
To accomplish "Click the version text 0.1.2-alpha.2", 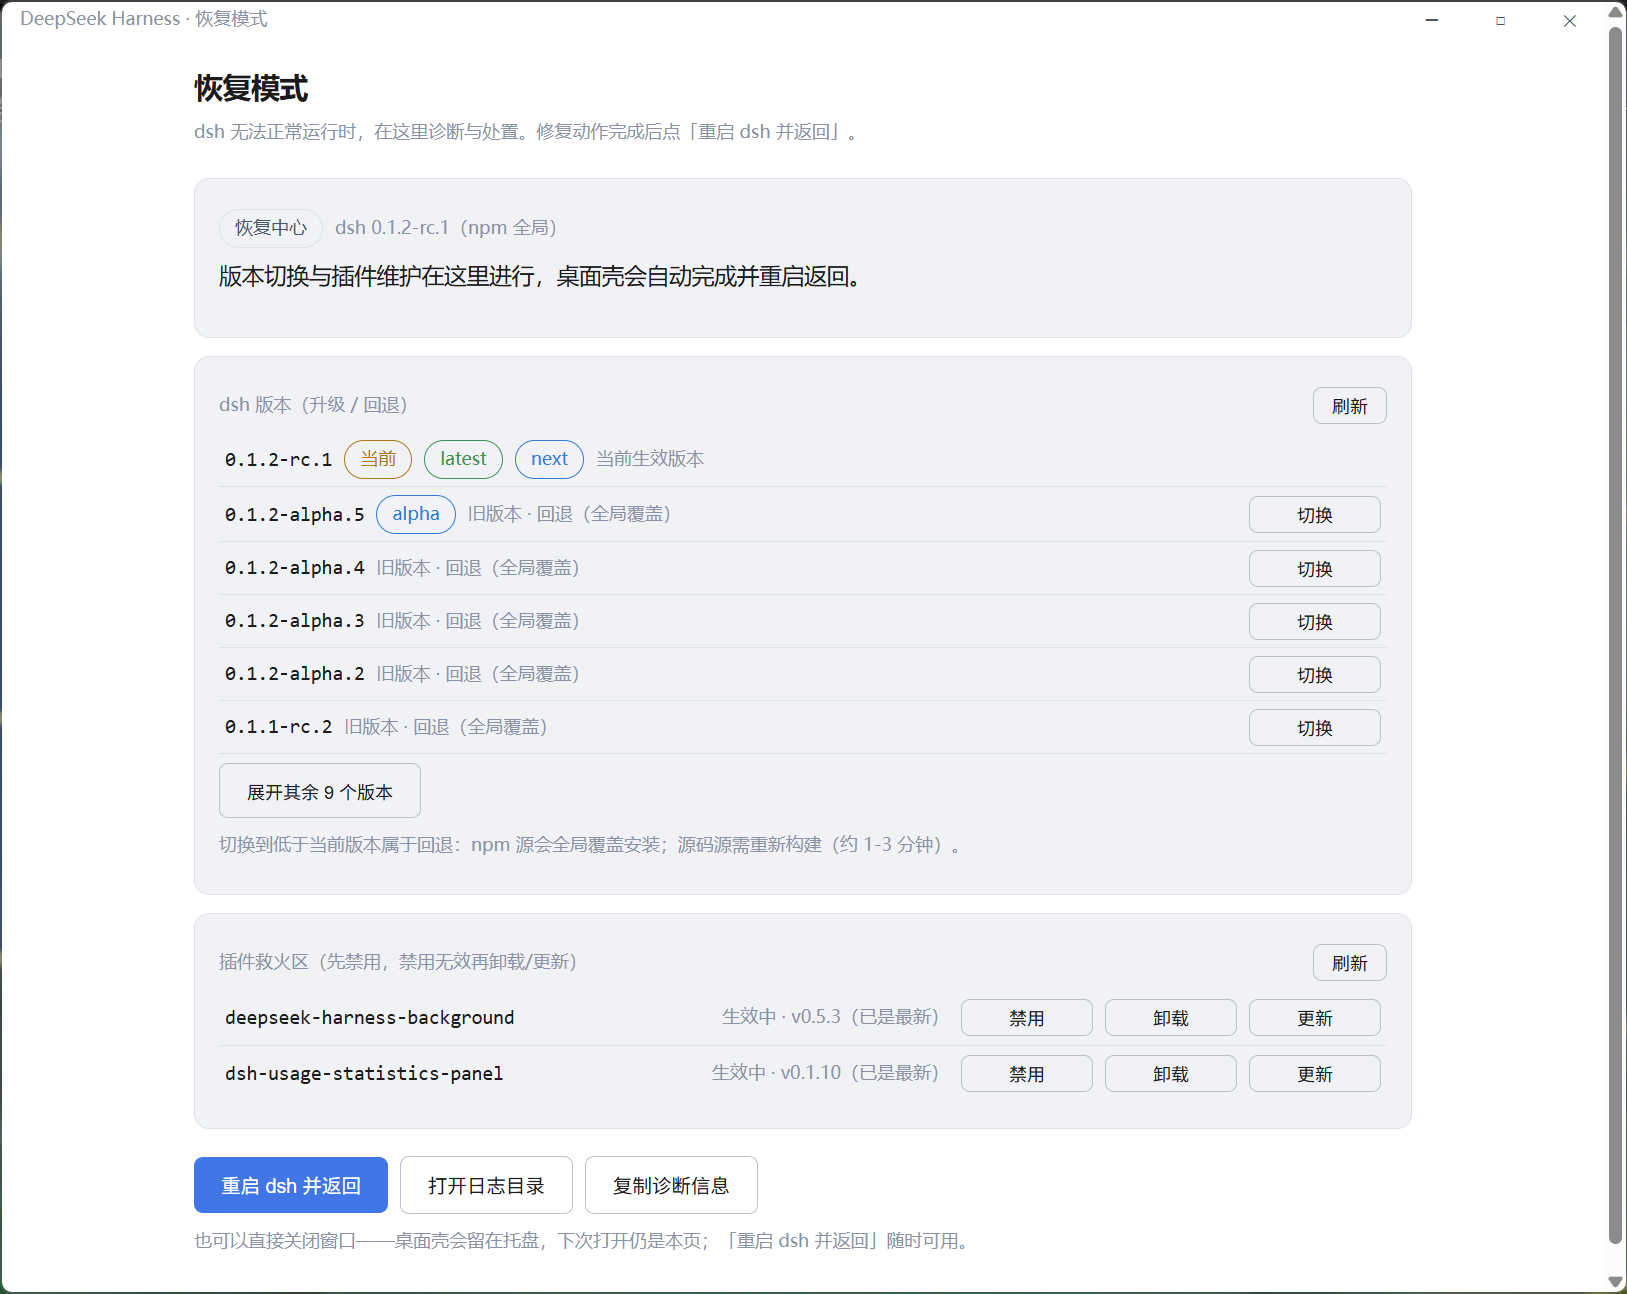I will (x=294, y=674).
